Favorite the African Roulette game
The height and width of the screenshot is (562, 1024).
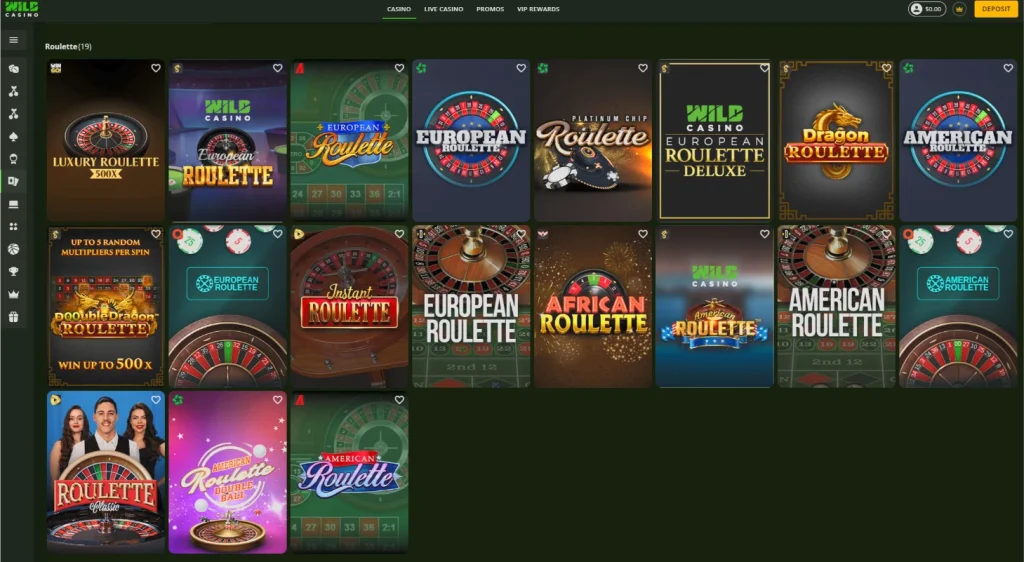pos(643,234)
